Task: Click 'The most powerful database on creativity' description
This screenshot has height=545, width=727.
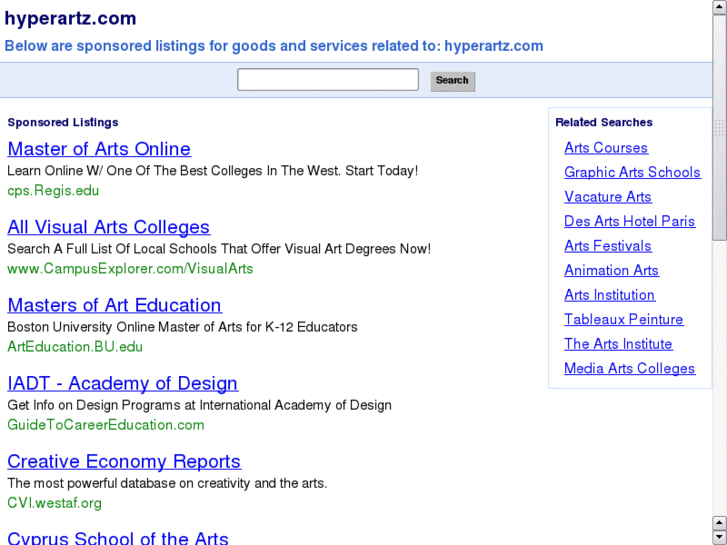Action: 167,483
